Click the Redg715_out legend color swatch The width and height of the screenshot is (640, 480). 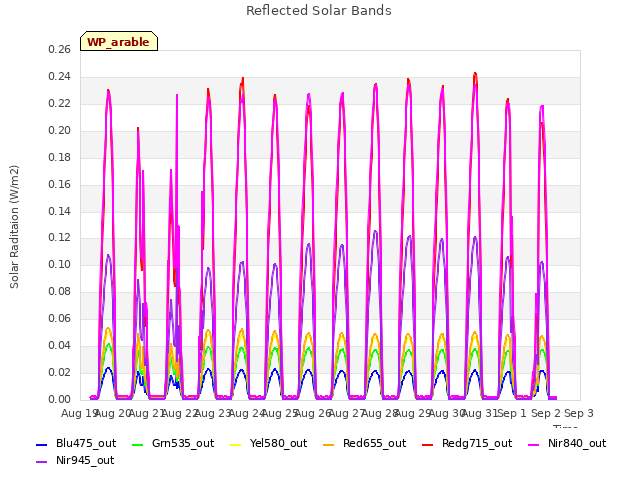click(428, 444)
